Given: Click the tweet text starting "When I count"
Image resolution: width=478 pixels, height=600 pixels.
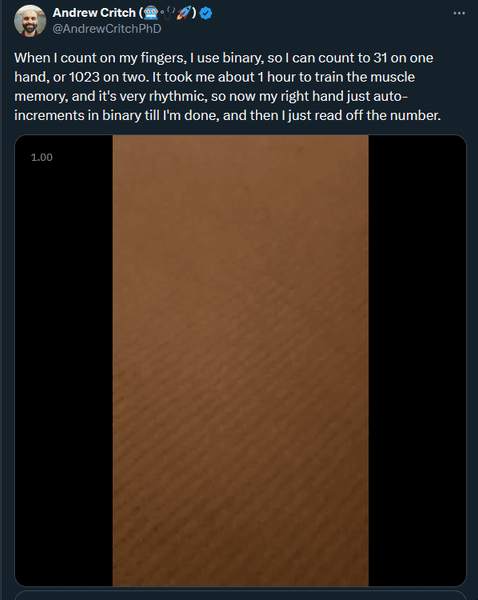Looking at the screenshot, I should pos(228,86).
